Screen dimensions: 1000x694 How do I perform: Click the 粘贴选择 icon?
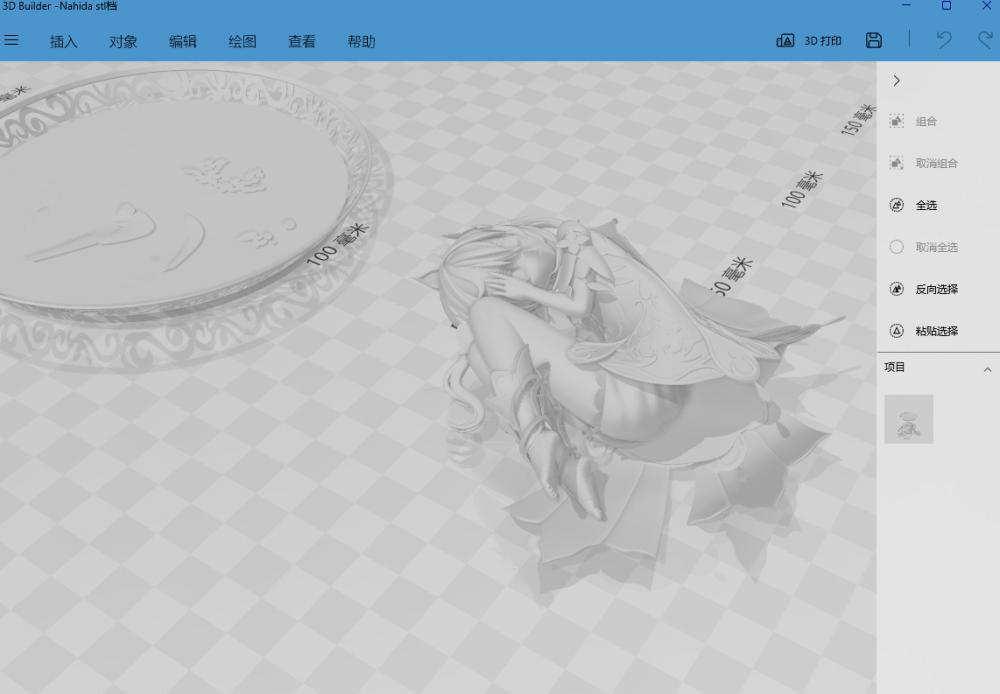[x=897, y=330]
